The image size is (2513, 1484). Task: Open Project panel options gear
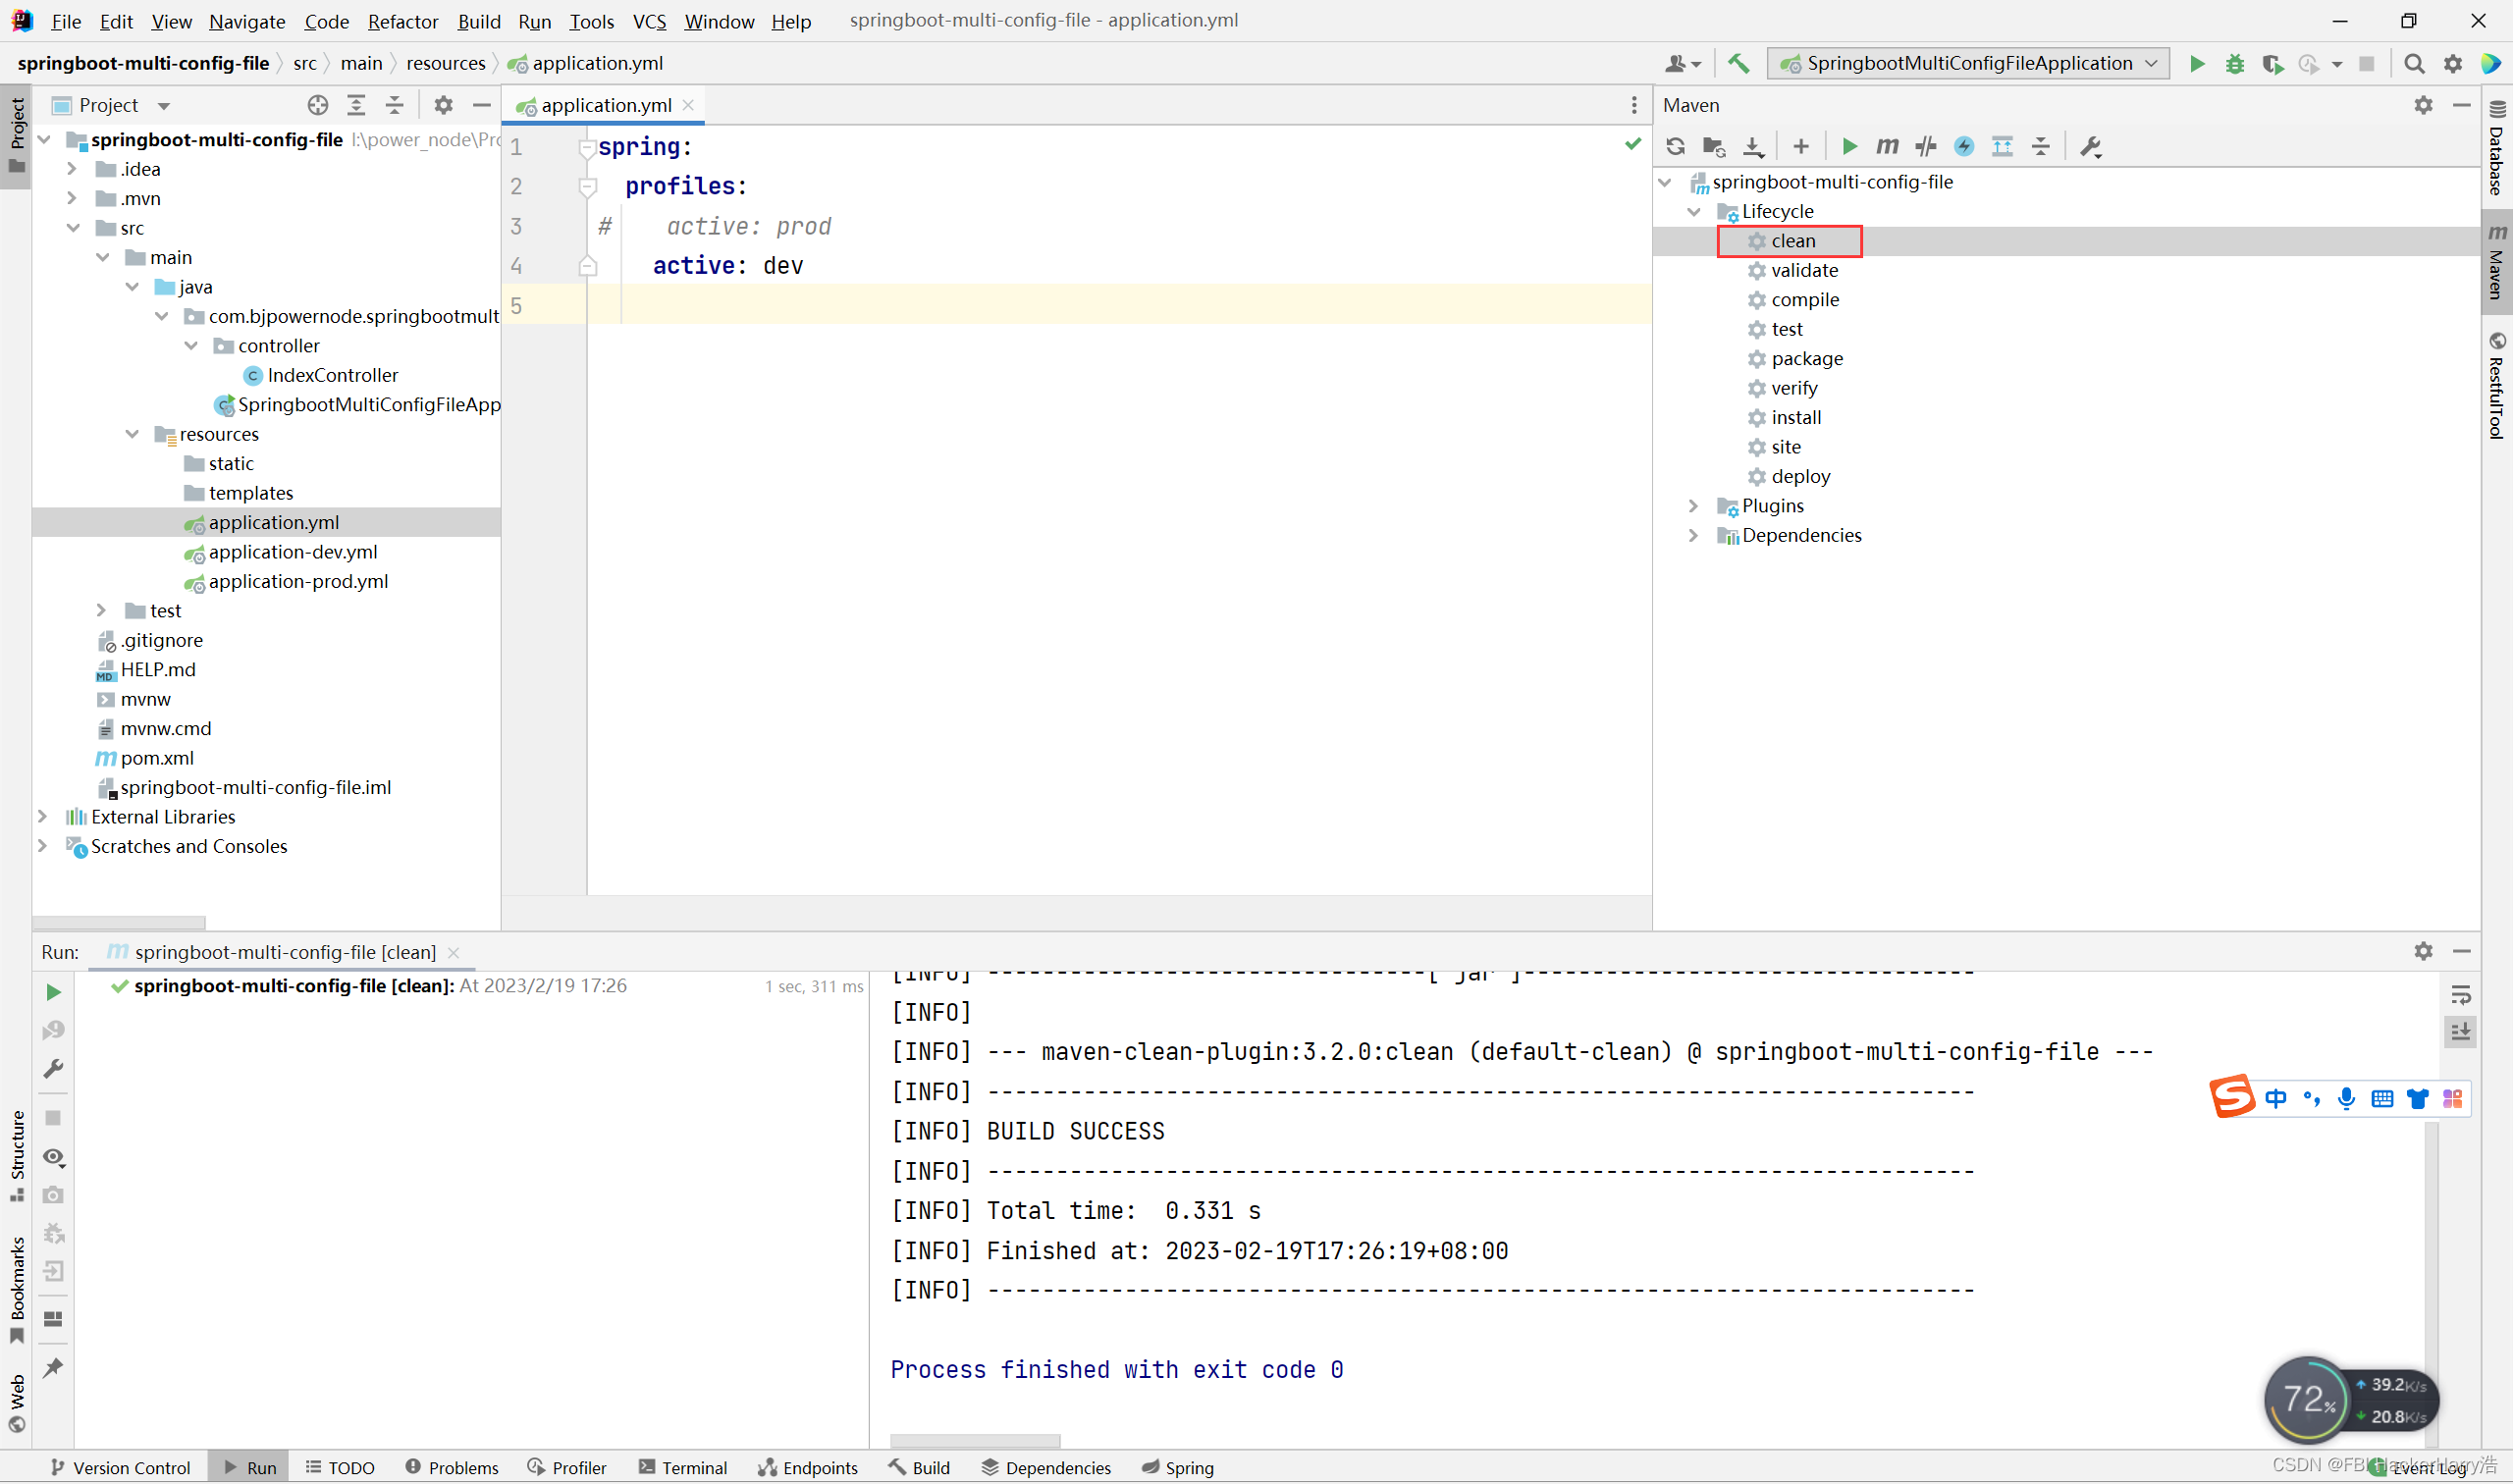point(443,105)
